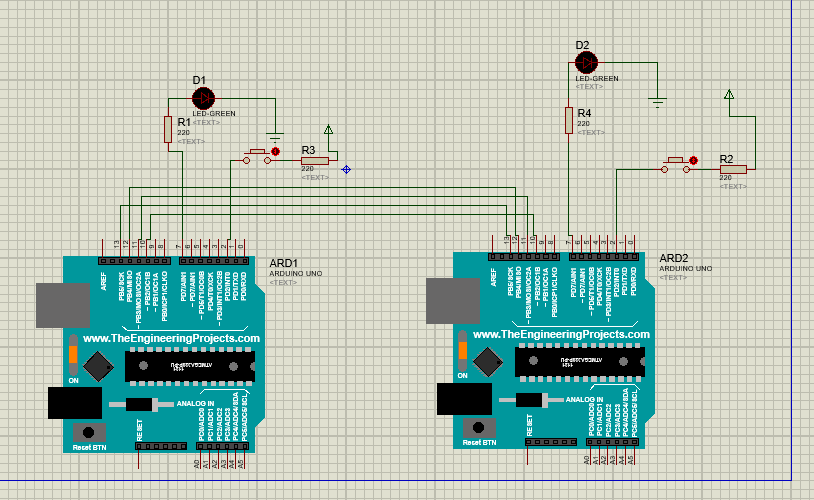Image resolution: width=814 pixels, height=500 pixels.
Task: Click the 220 value under R1
Action: [183, 133]
